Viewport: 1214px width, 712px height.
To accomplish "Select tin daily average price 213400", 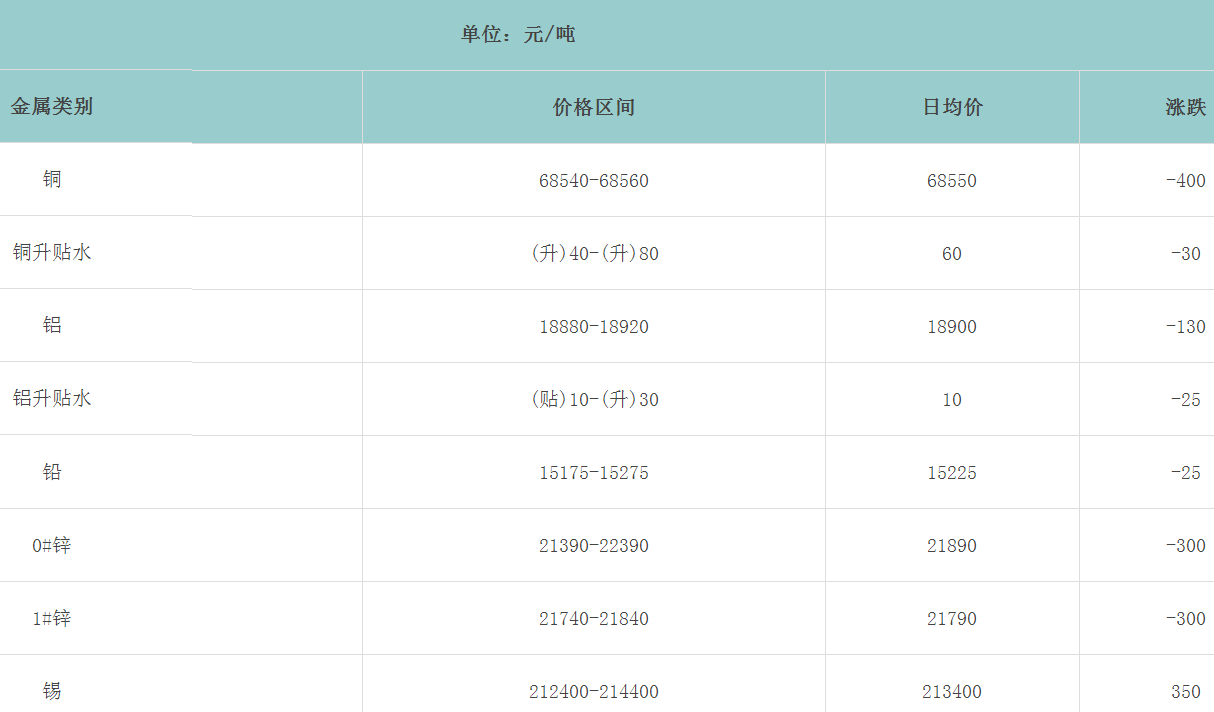I will (x=951, y=692).
